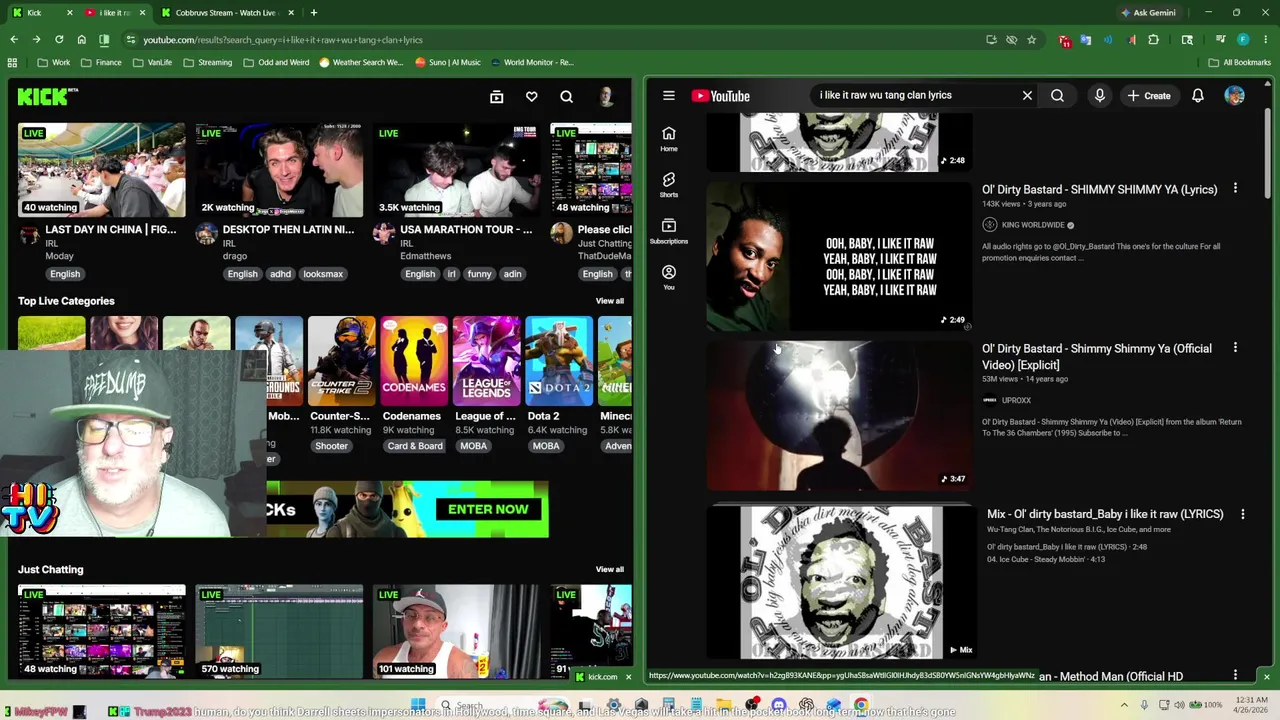View all Just Chatting streams

click(609, 569)
